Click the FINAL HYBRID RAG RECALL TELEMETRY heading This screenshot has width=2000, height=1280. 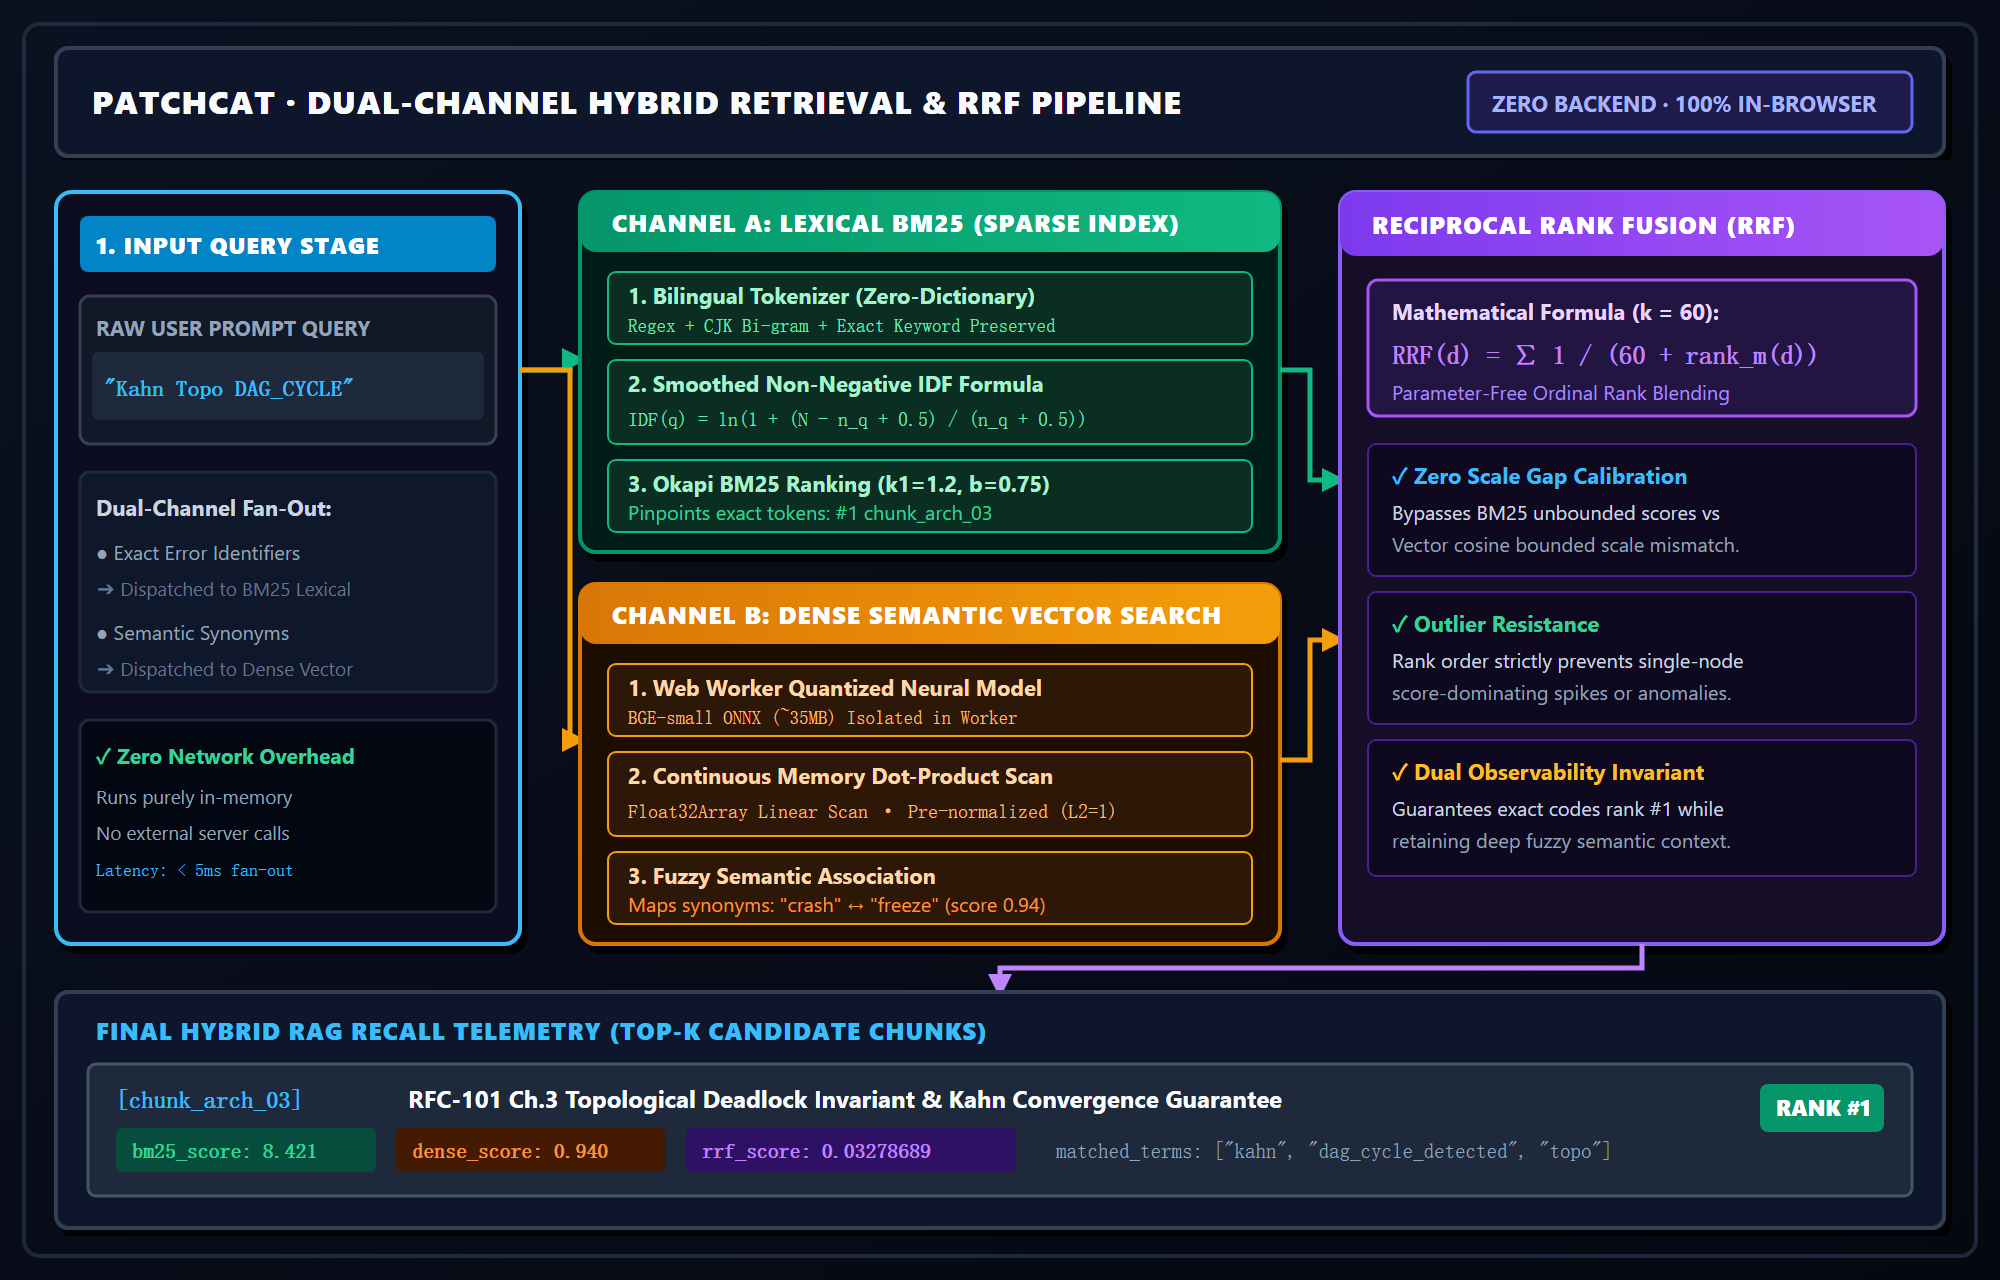[x=541, y=1031]
